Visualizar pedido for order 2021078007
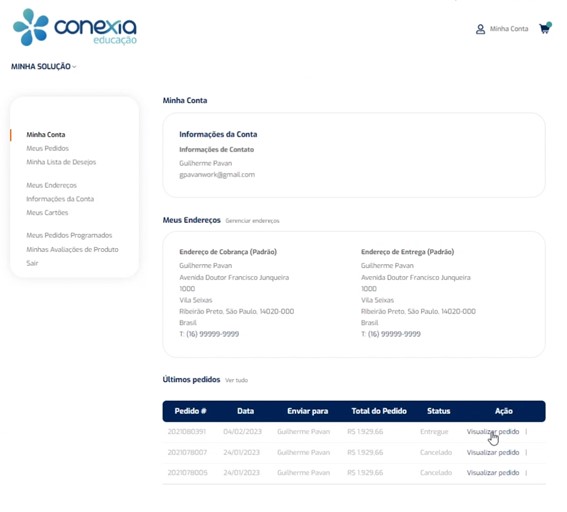This screenshot has height=512, width=567. (x=493, y=452)
